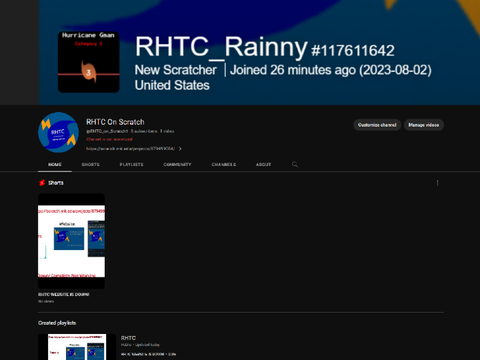The height and width of the screenshot is (360, 480).
Task: Switch to the Home tab
Action: (x=55, y=164)
